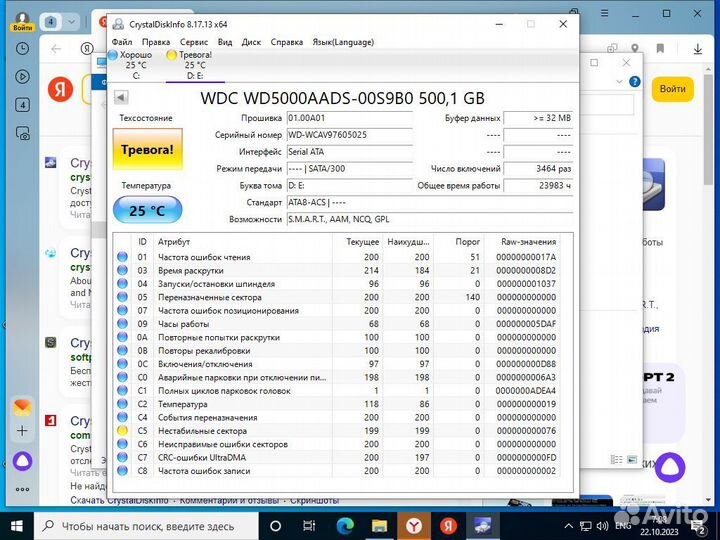Image resolution: width=720 pixels, height=540 pixels.
Task: Show hidden tray icons chevron
Action: pyautogui.click(x=568, y=526)
